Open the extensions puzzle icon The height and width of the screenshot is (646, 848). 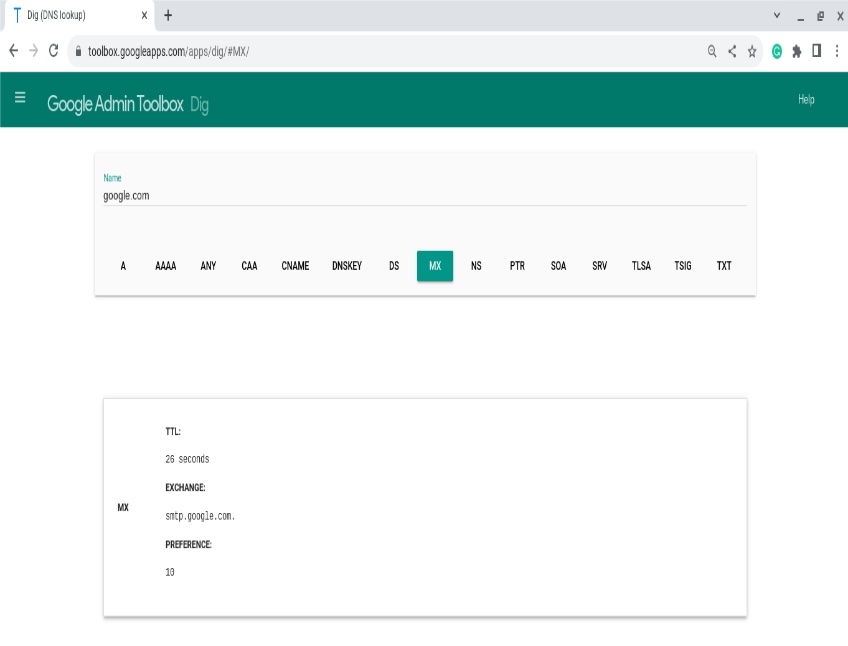[x=797, y=51]
